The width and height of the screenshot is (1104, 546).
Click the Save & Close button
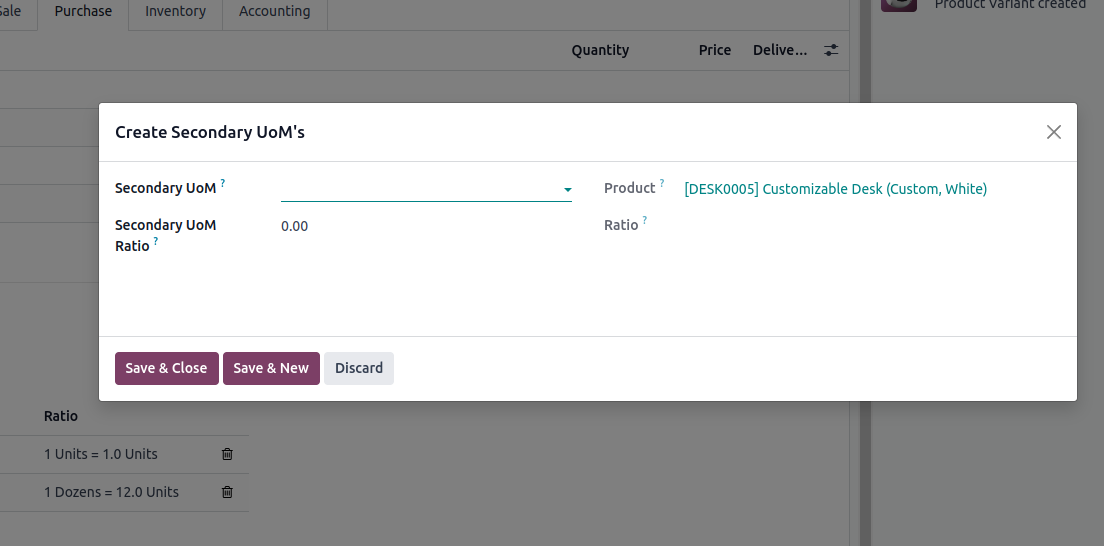tap(166, 368)
